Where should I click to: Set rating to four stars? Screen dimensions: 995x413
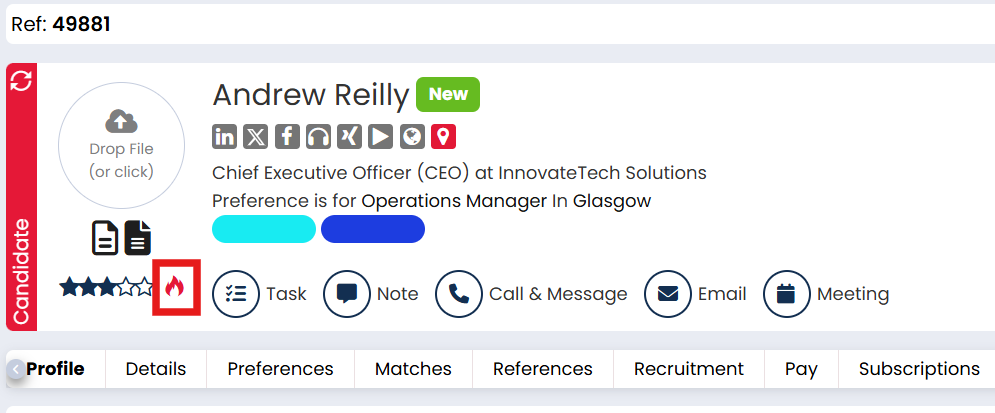pyautogui.click(x=127, y=288)
